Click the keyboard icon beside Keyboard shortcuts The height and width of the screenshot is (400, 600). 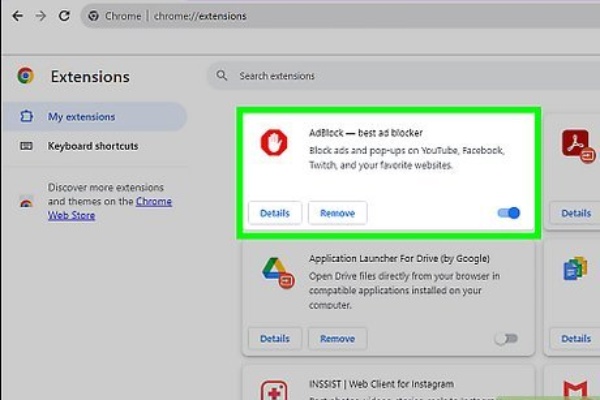(26, 146)
